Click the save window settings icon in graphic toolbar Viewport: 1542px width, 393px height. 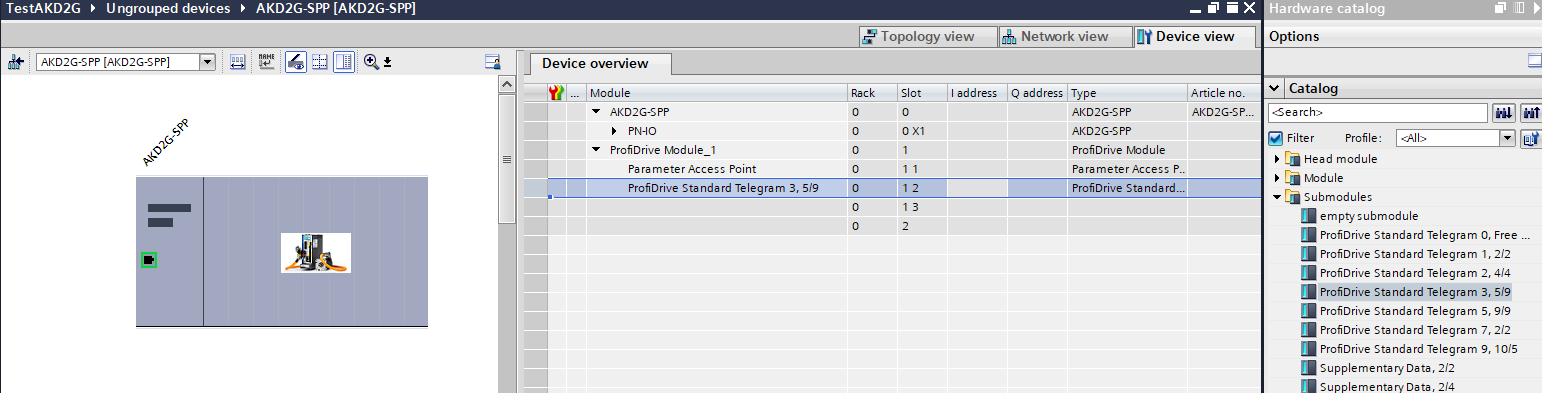pos(492,62)
